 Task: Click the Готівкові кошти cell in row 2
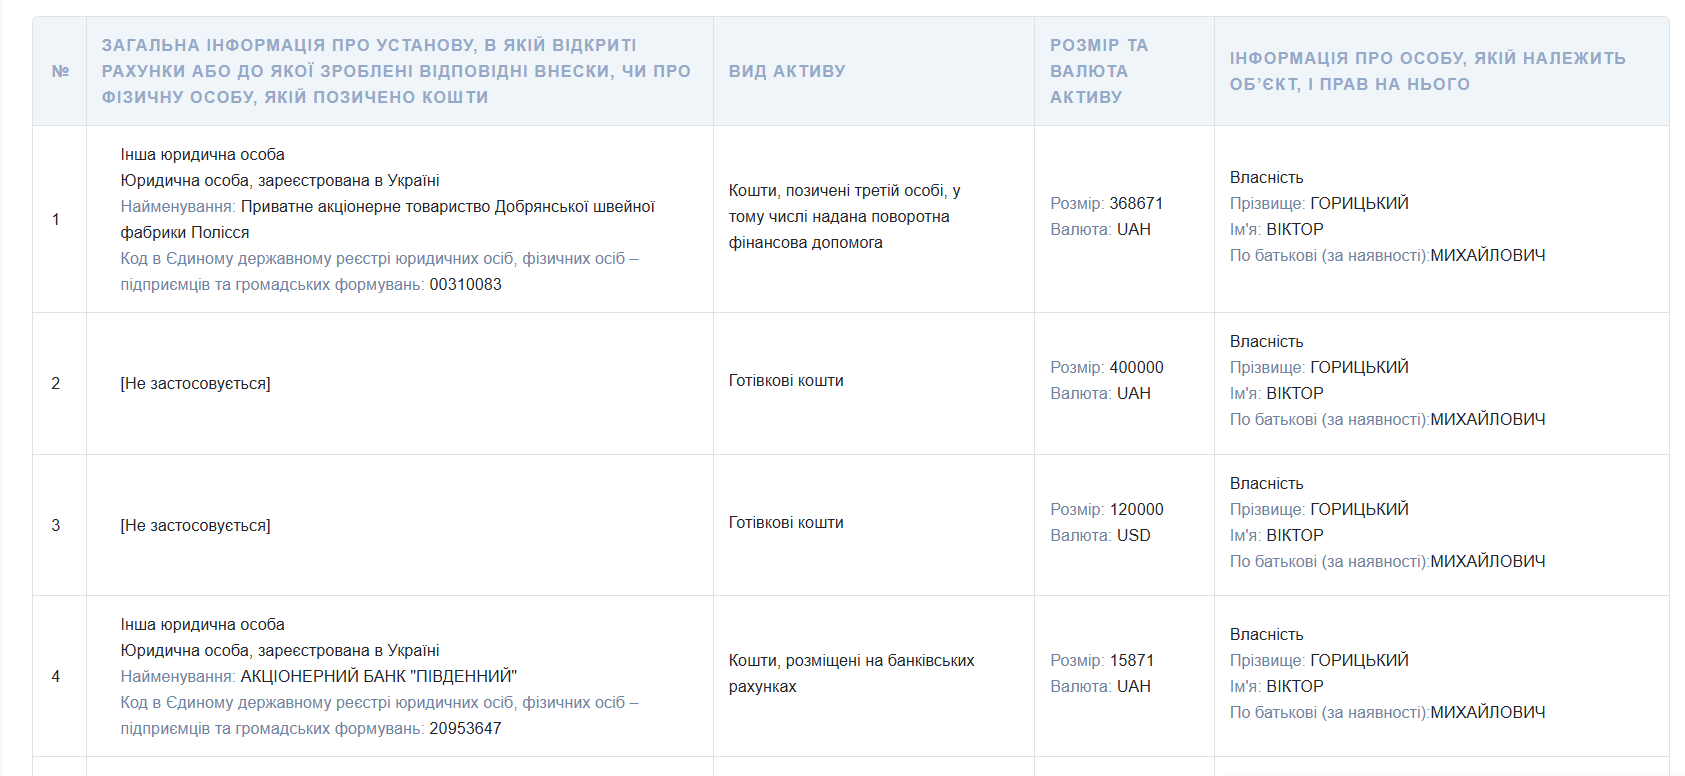point(786,380)
